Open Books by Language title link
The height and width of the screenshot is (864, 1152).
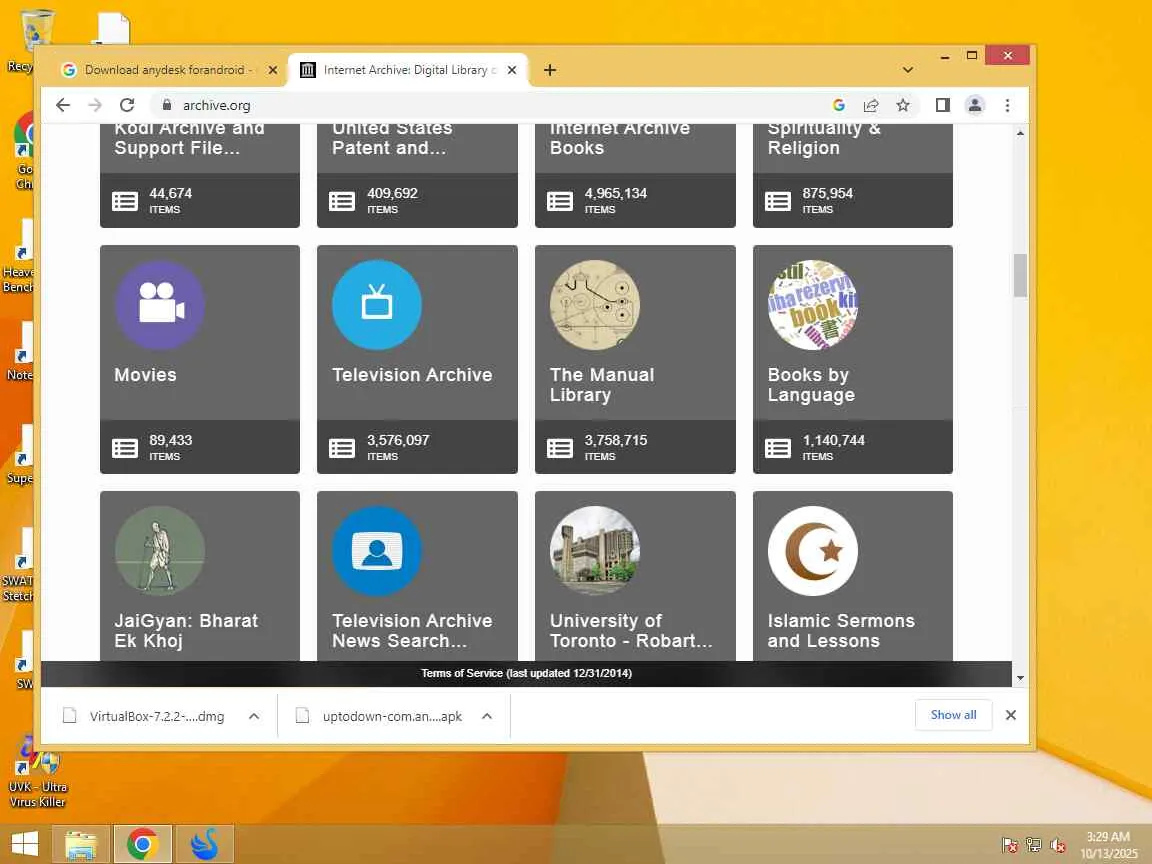pos(811,384)
